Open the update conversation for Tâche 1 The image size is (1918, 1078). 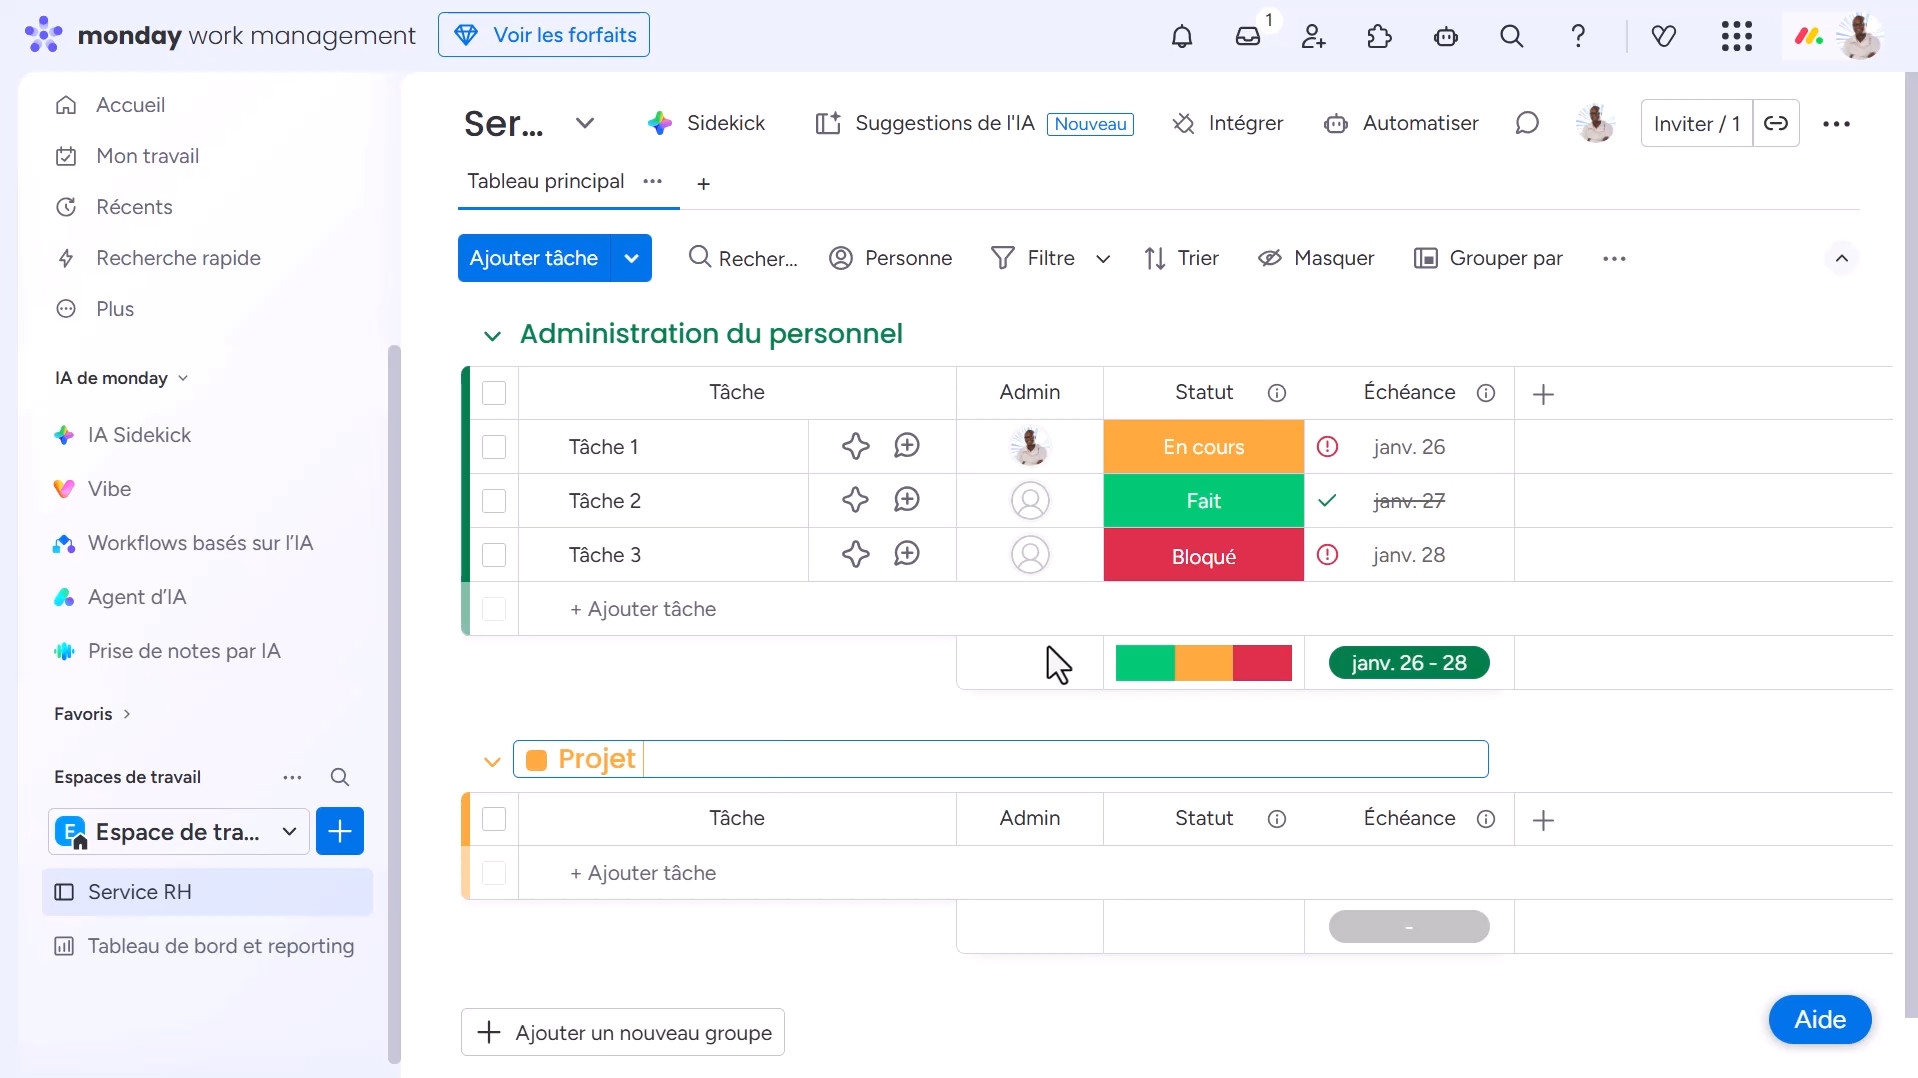(x=907, y=446)
